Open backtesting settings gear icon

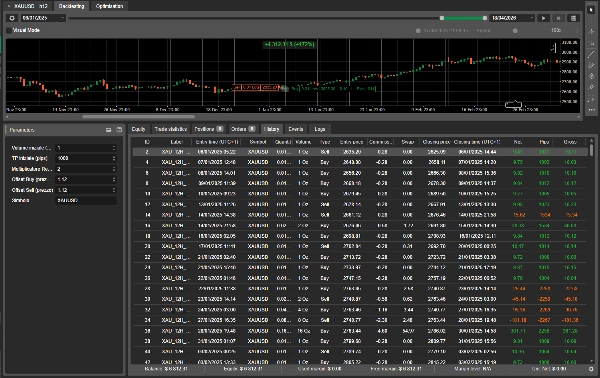click(12, 18)
